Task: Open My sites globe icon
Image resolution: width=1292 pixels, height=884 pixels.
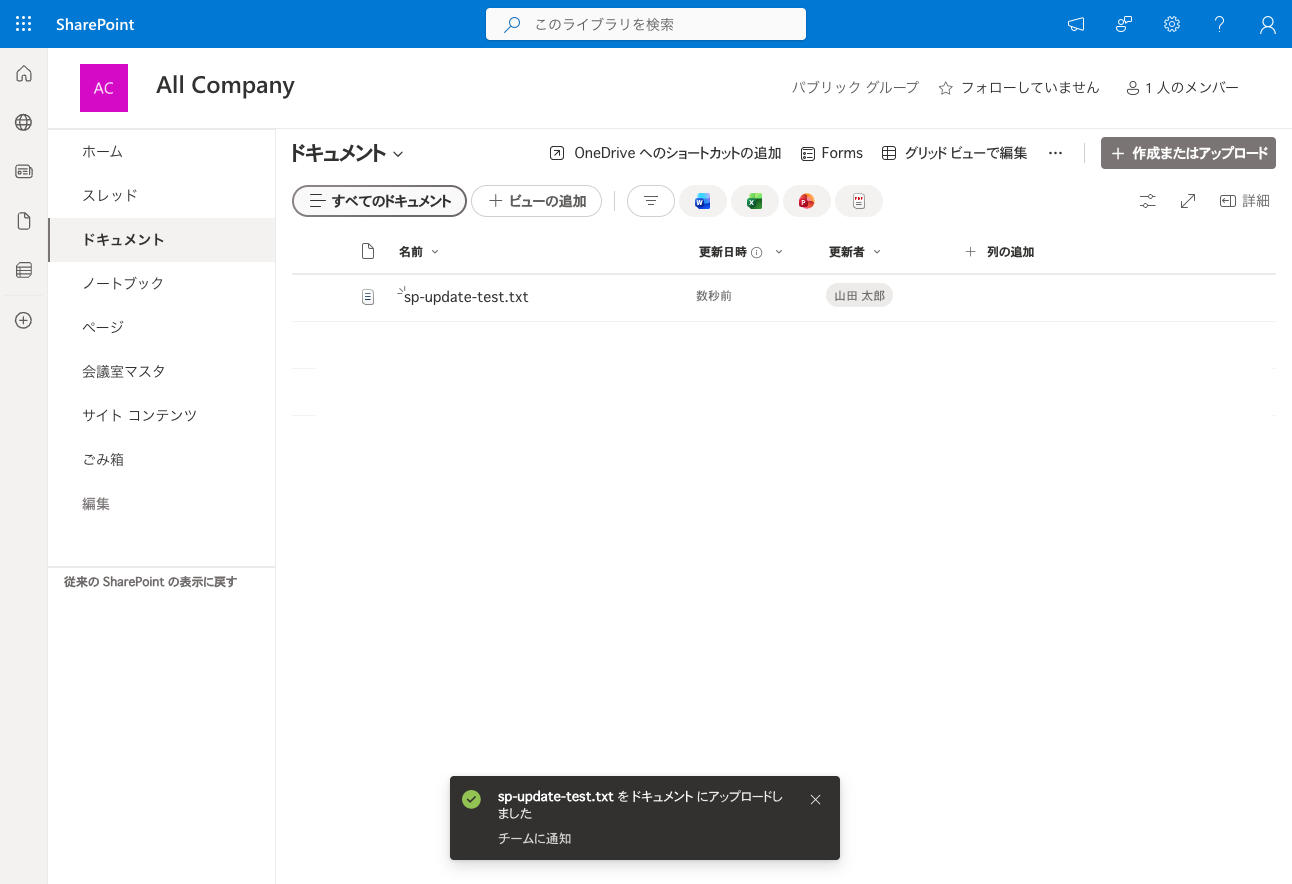Action: (24, 122)
